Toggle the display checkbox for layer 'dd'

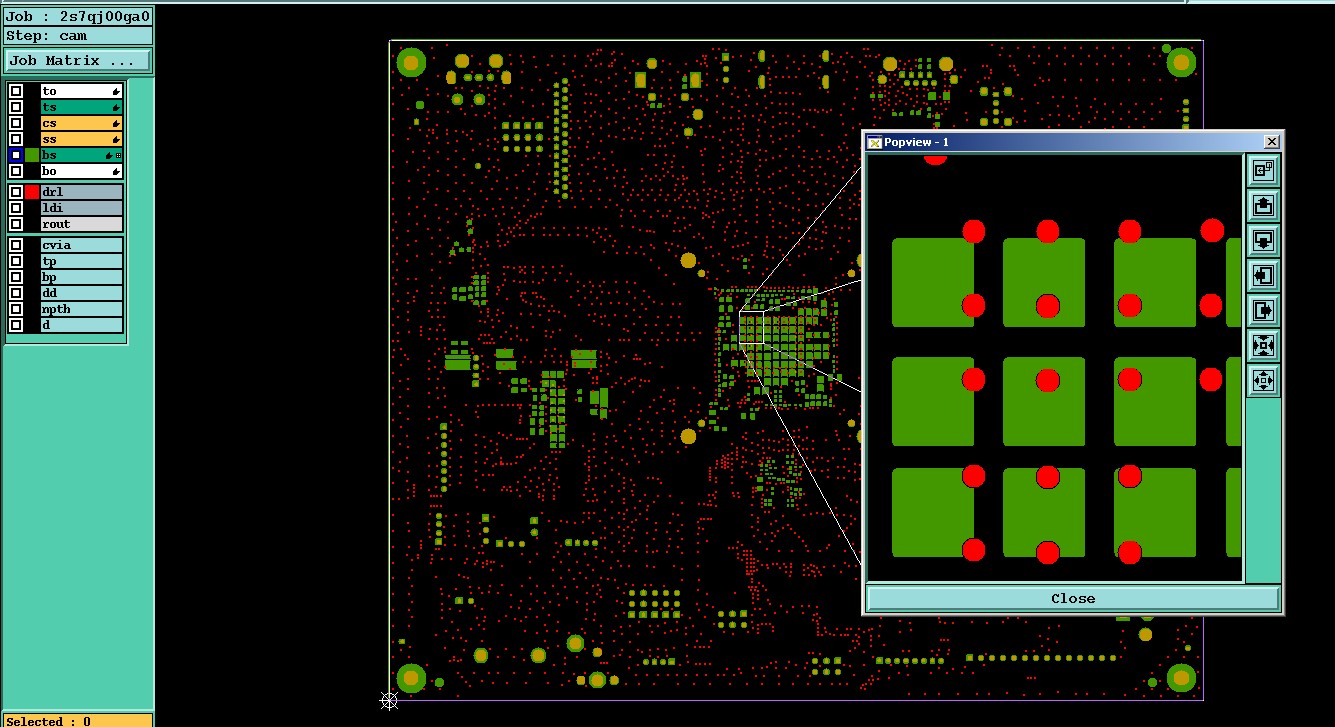16,293
